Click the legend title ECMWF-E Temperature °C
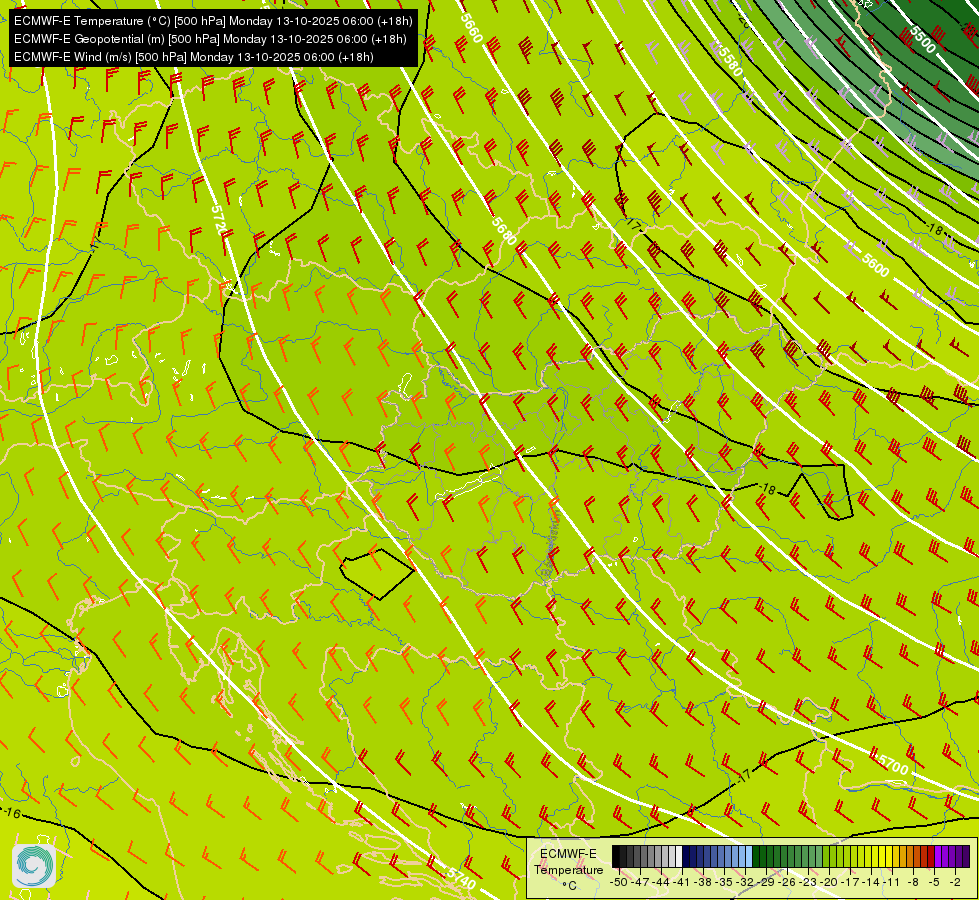 click(x=568, y=869)
